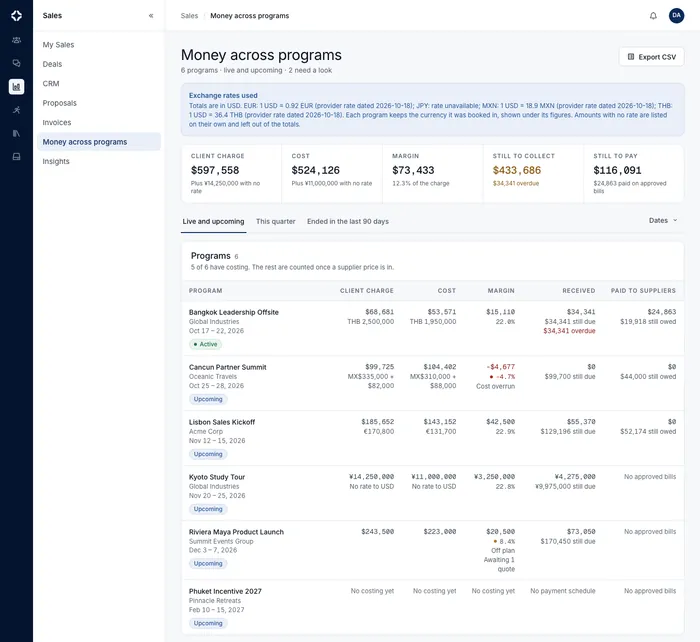This screenshot has height=642, width=700.
Task: Click the $52,174 still owed text
Action: click(x=648, y=431)
